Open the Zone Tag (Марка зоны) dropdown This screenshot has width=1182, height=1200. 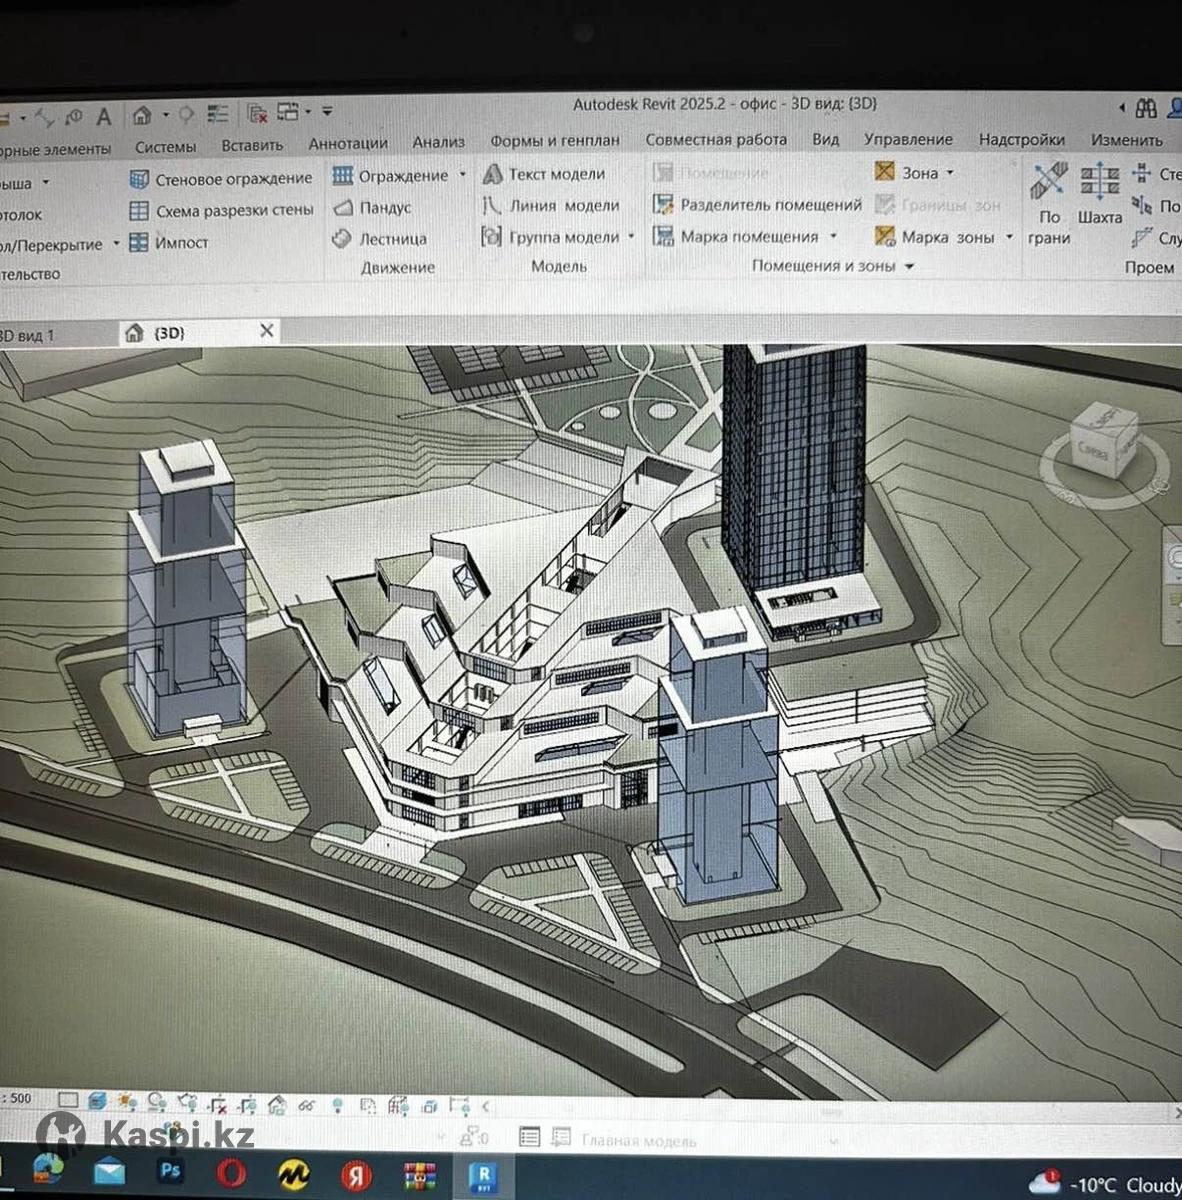click(x=1009, y=238)
